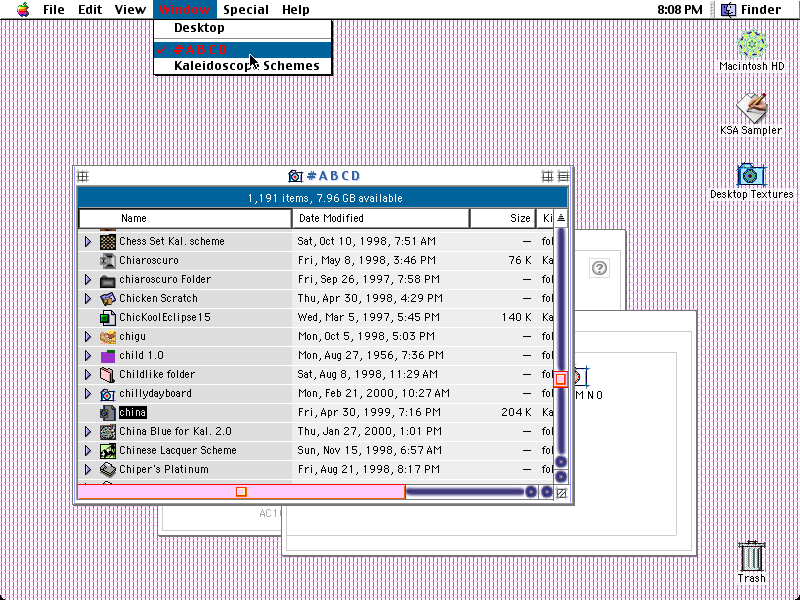Expand the Chinese Lacquer Scheme folder
Screen dimensions: 800x600
click(88, 451)
